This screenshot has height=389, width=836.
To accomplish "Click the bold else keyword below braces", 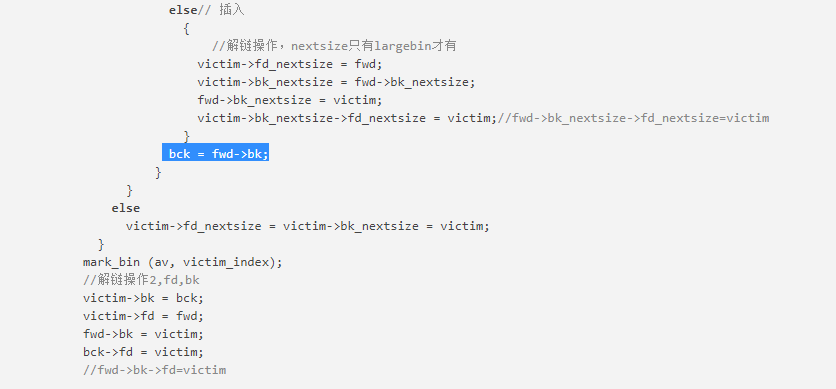I will 126,208.
